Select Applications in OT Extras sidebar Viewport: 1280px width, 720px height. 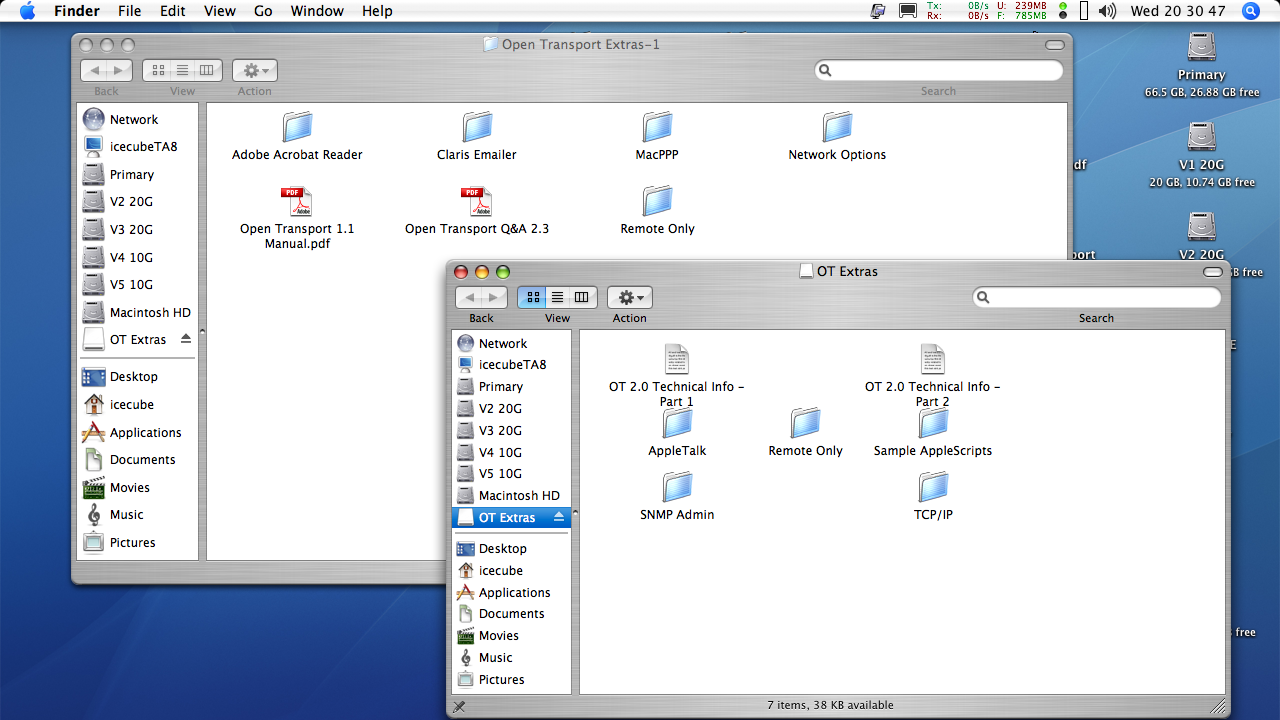point(512,592)
